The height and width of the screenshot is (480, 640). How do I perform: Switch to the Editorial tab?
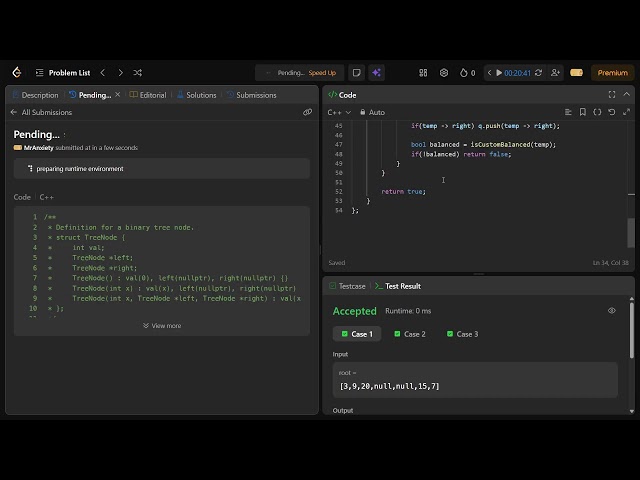pyautogui.click(x=148, y=95)
